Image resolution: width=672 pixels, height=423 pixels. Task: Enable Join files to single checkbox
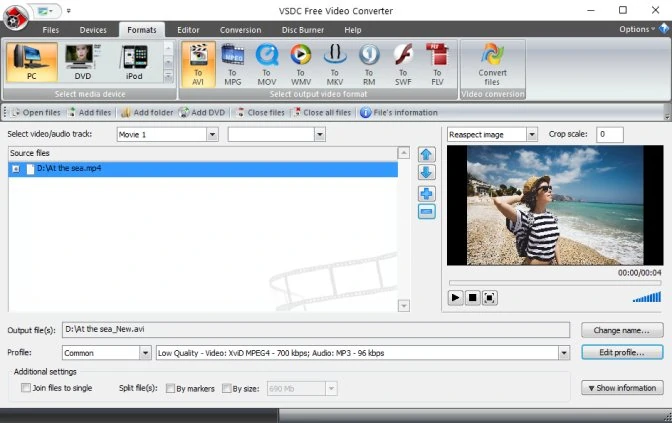coord(26,388)
